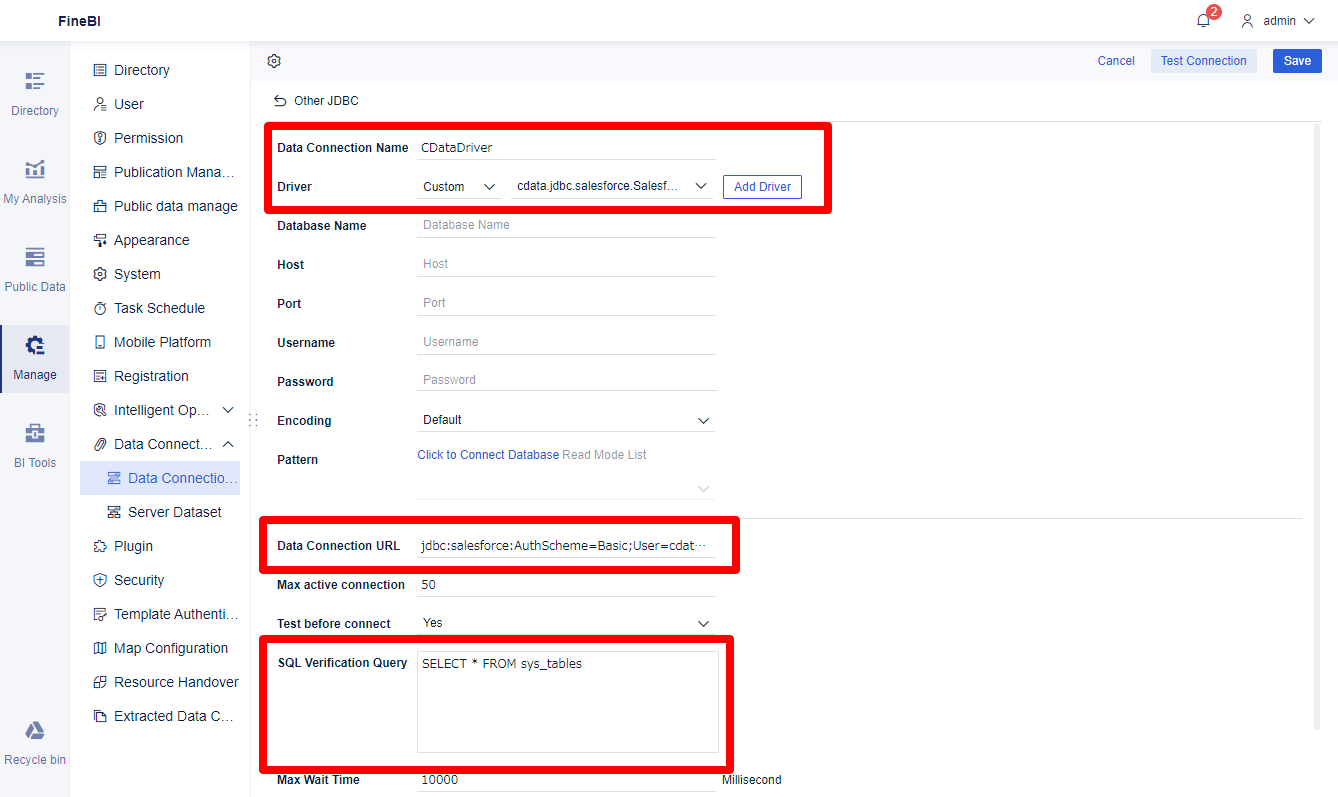The image size is (1338, 797).
Task: Click the sidebar resize handle dots
Action: (x=251, y=420)
